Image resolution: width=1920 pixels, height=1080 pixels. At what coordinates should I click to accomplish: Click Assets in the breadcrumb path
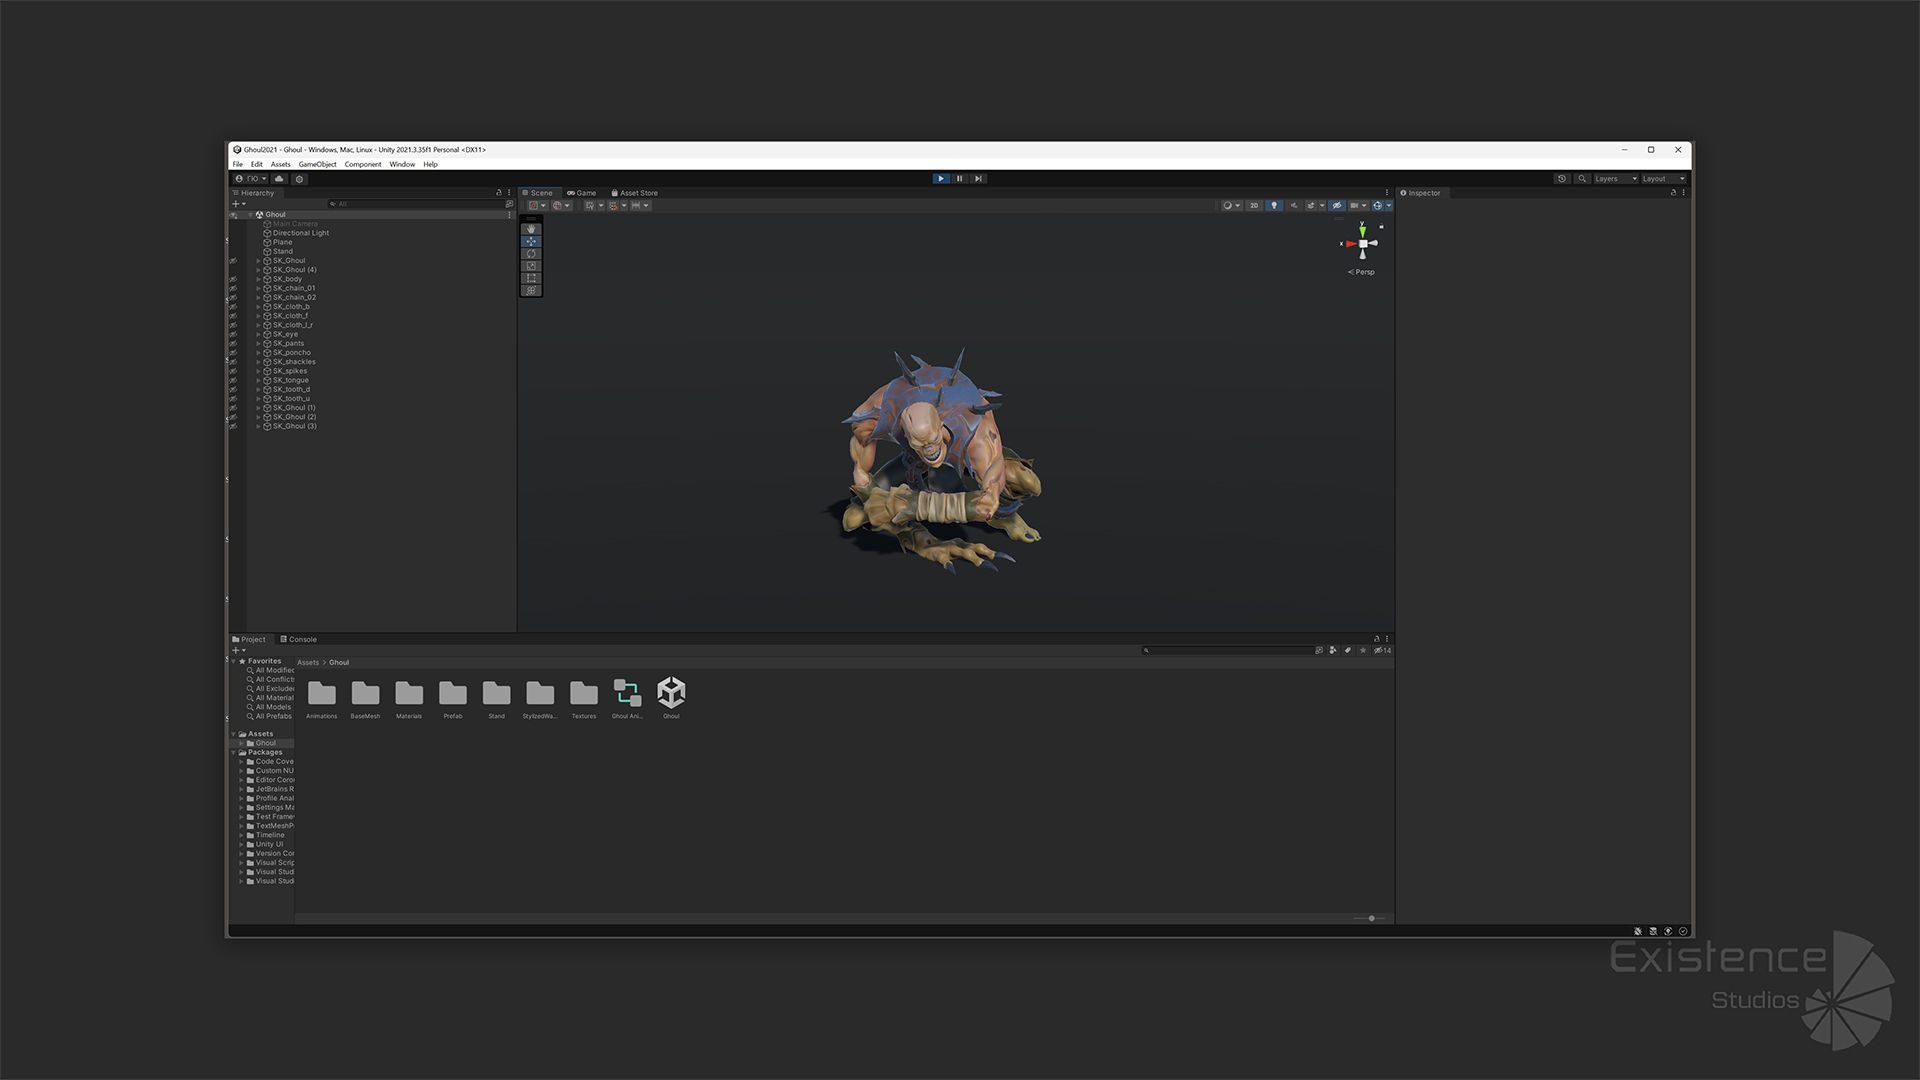tap(308, 663)
